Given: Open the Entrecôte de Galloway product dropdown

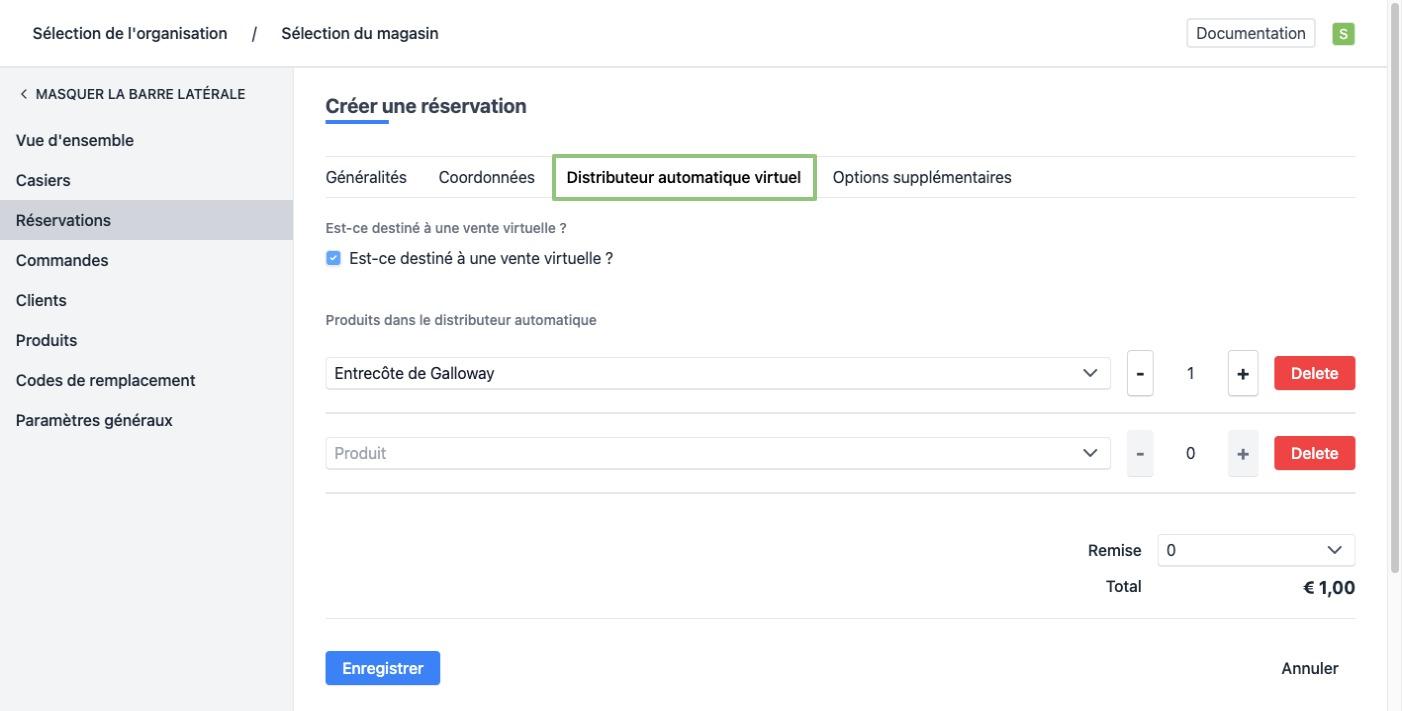Looking at the screenshot, I should point(717,373).
